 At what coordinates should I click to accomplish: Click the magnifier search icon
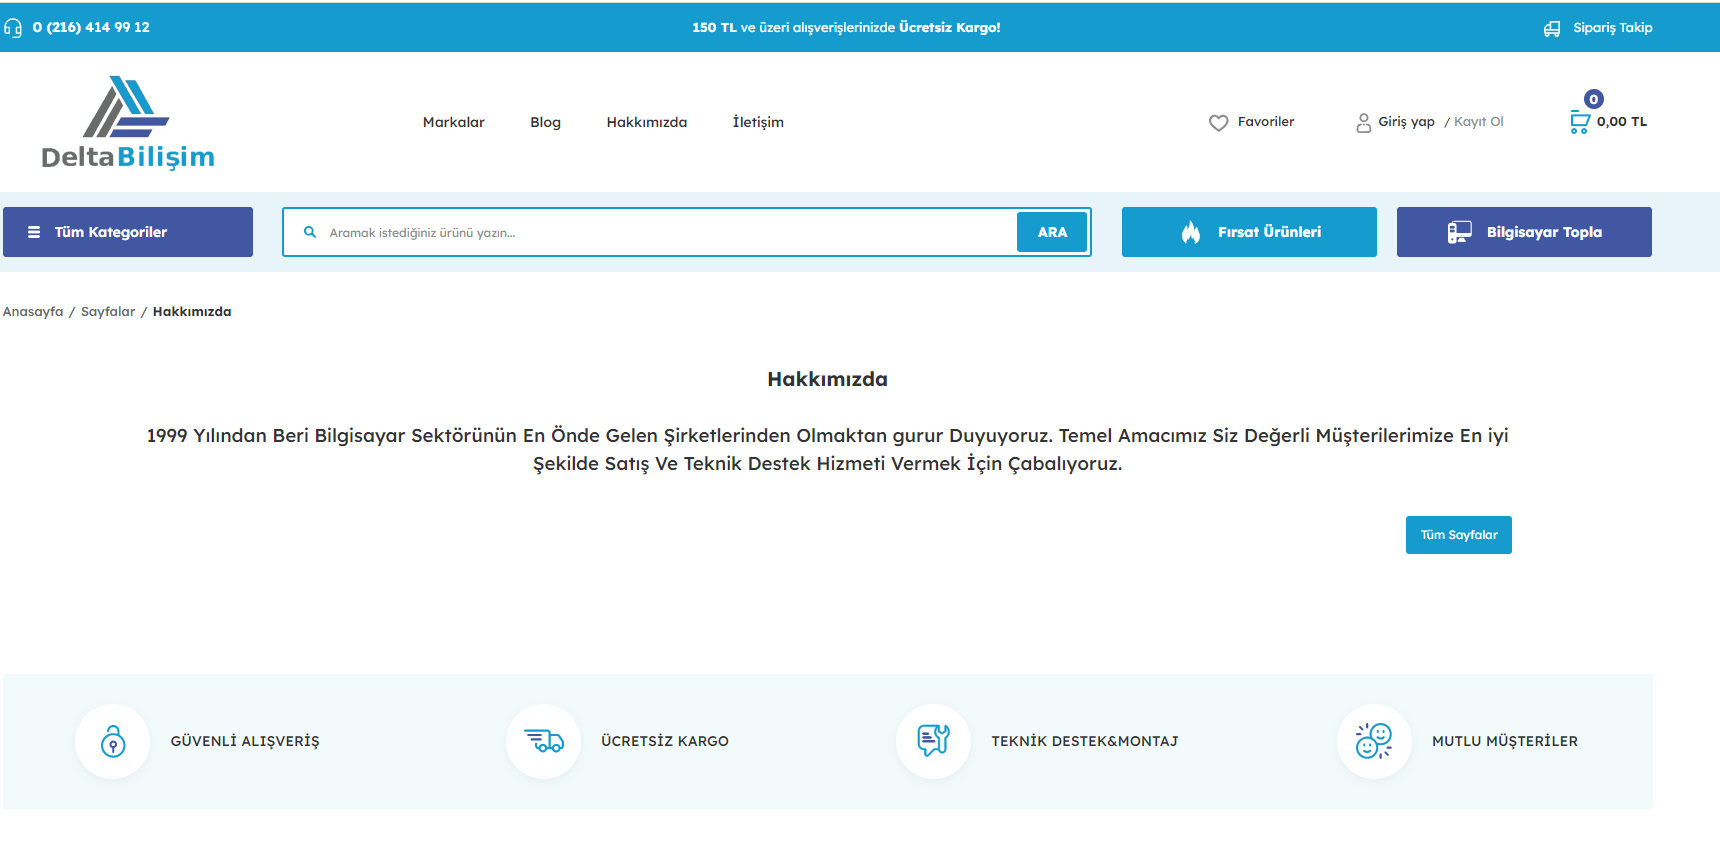(x=310, y=232)
